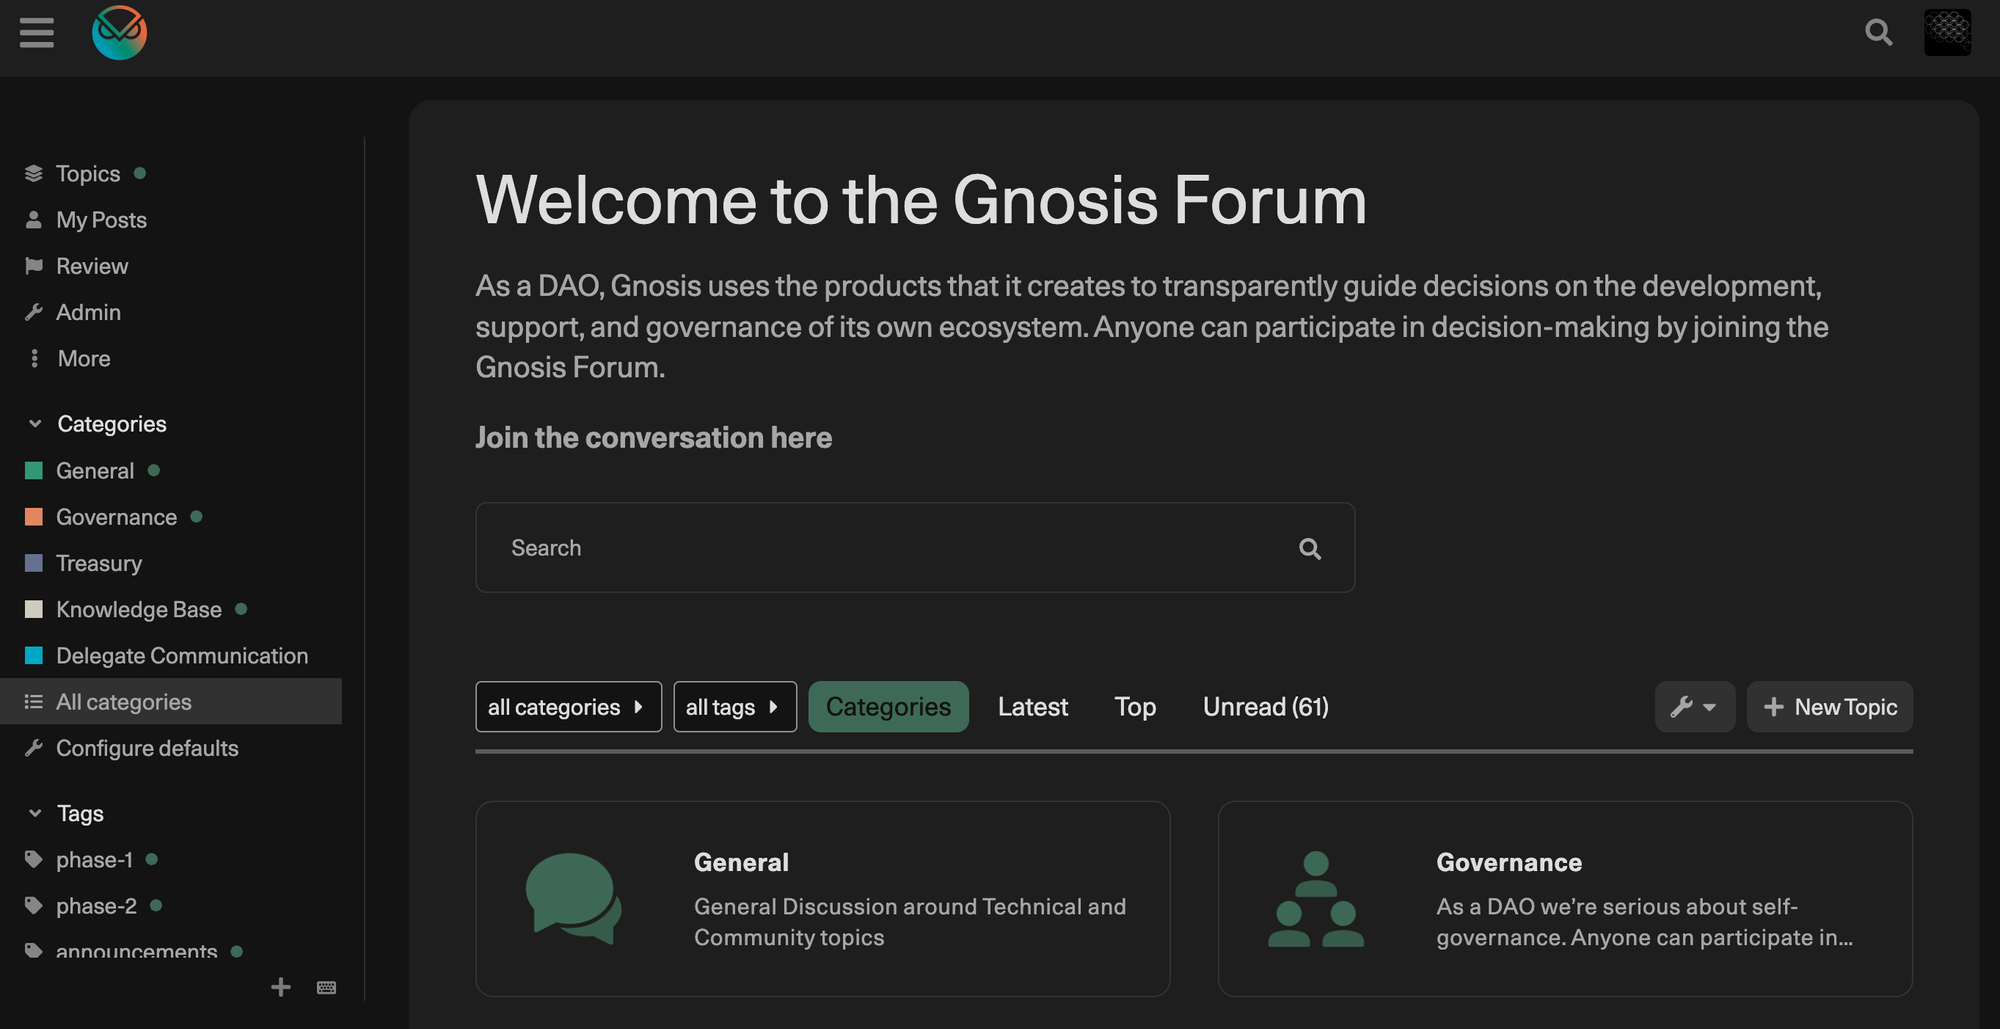Click the Configure defaults wrench icon

pos(34,748)
